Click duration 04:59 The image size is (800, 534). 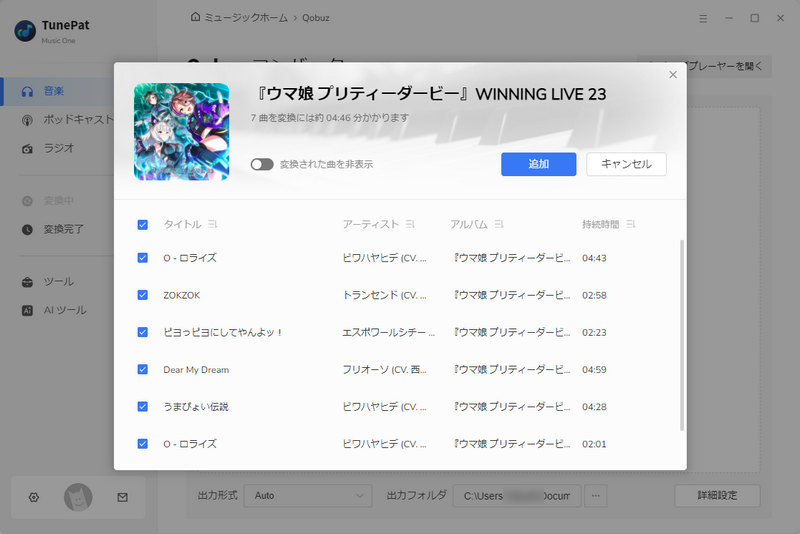pos(594,370)
